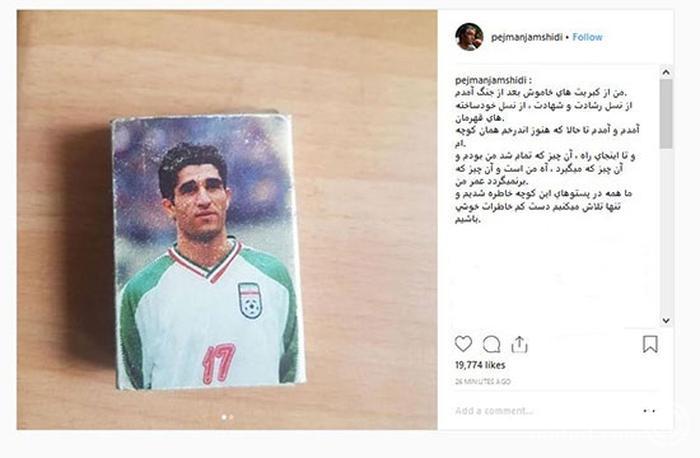
Task: Click the caption scrollbar thumb
Action: (666, 114)
